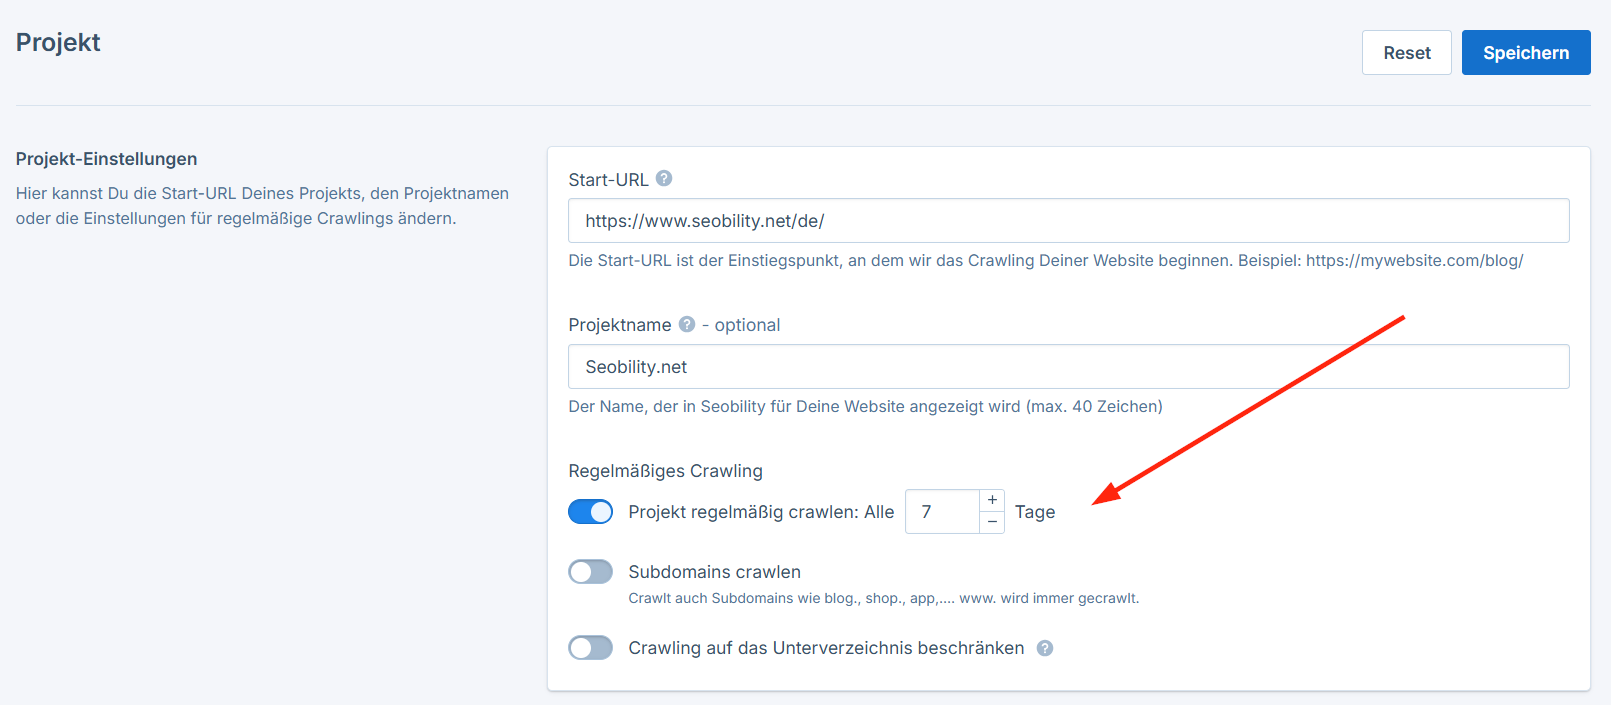The height and width of the screenshot is (705, 1611).
Task: Click the Reset button
Action: click(x=1406, y=52)
